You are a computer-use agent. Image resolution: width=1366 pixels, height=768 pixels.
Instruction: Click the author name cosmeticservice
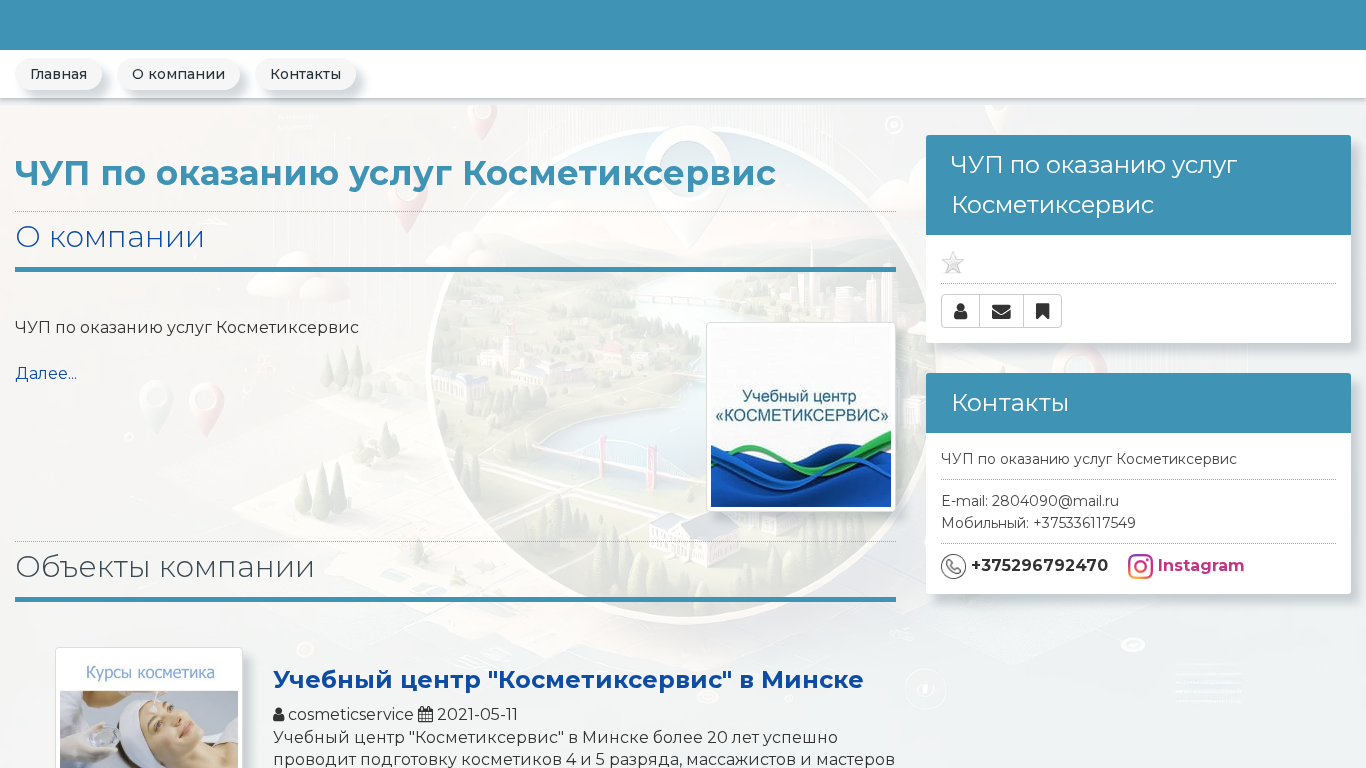pos(351,715)
